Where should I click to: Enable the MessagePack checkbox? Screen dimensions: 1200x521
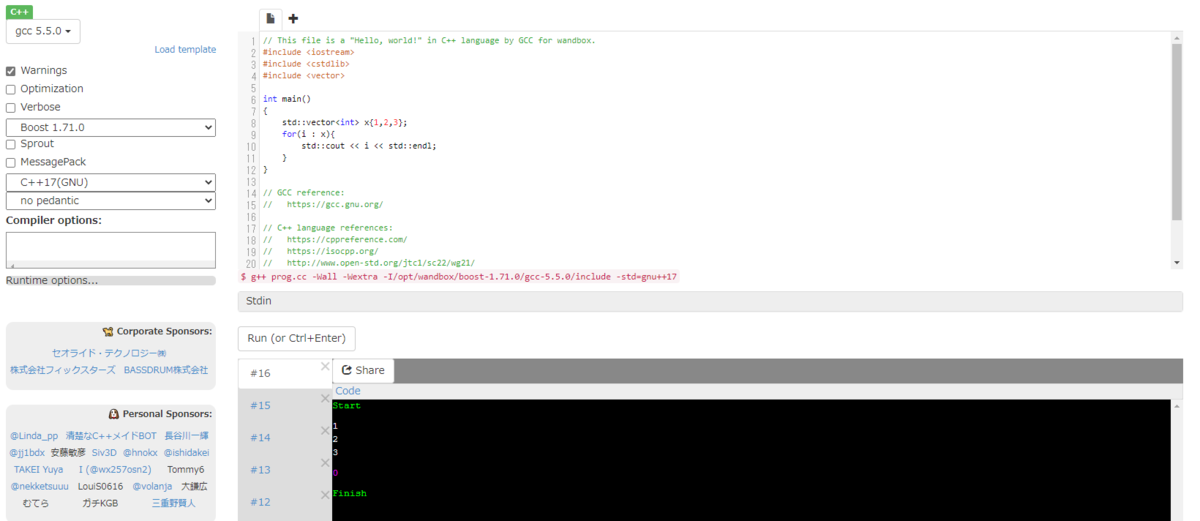(11, 162)
